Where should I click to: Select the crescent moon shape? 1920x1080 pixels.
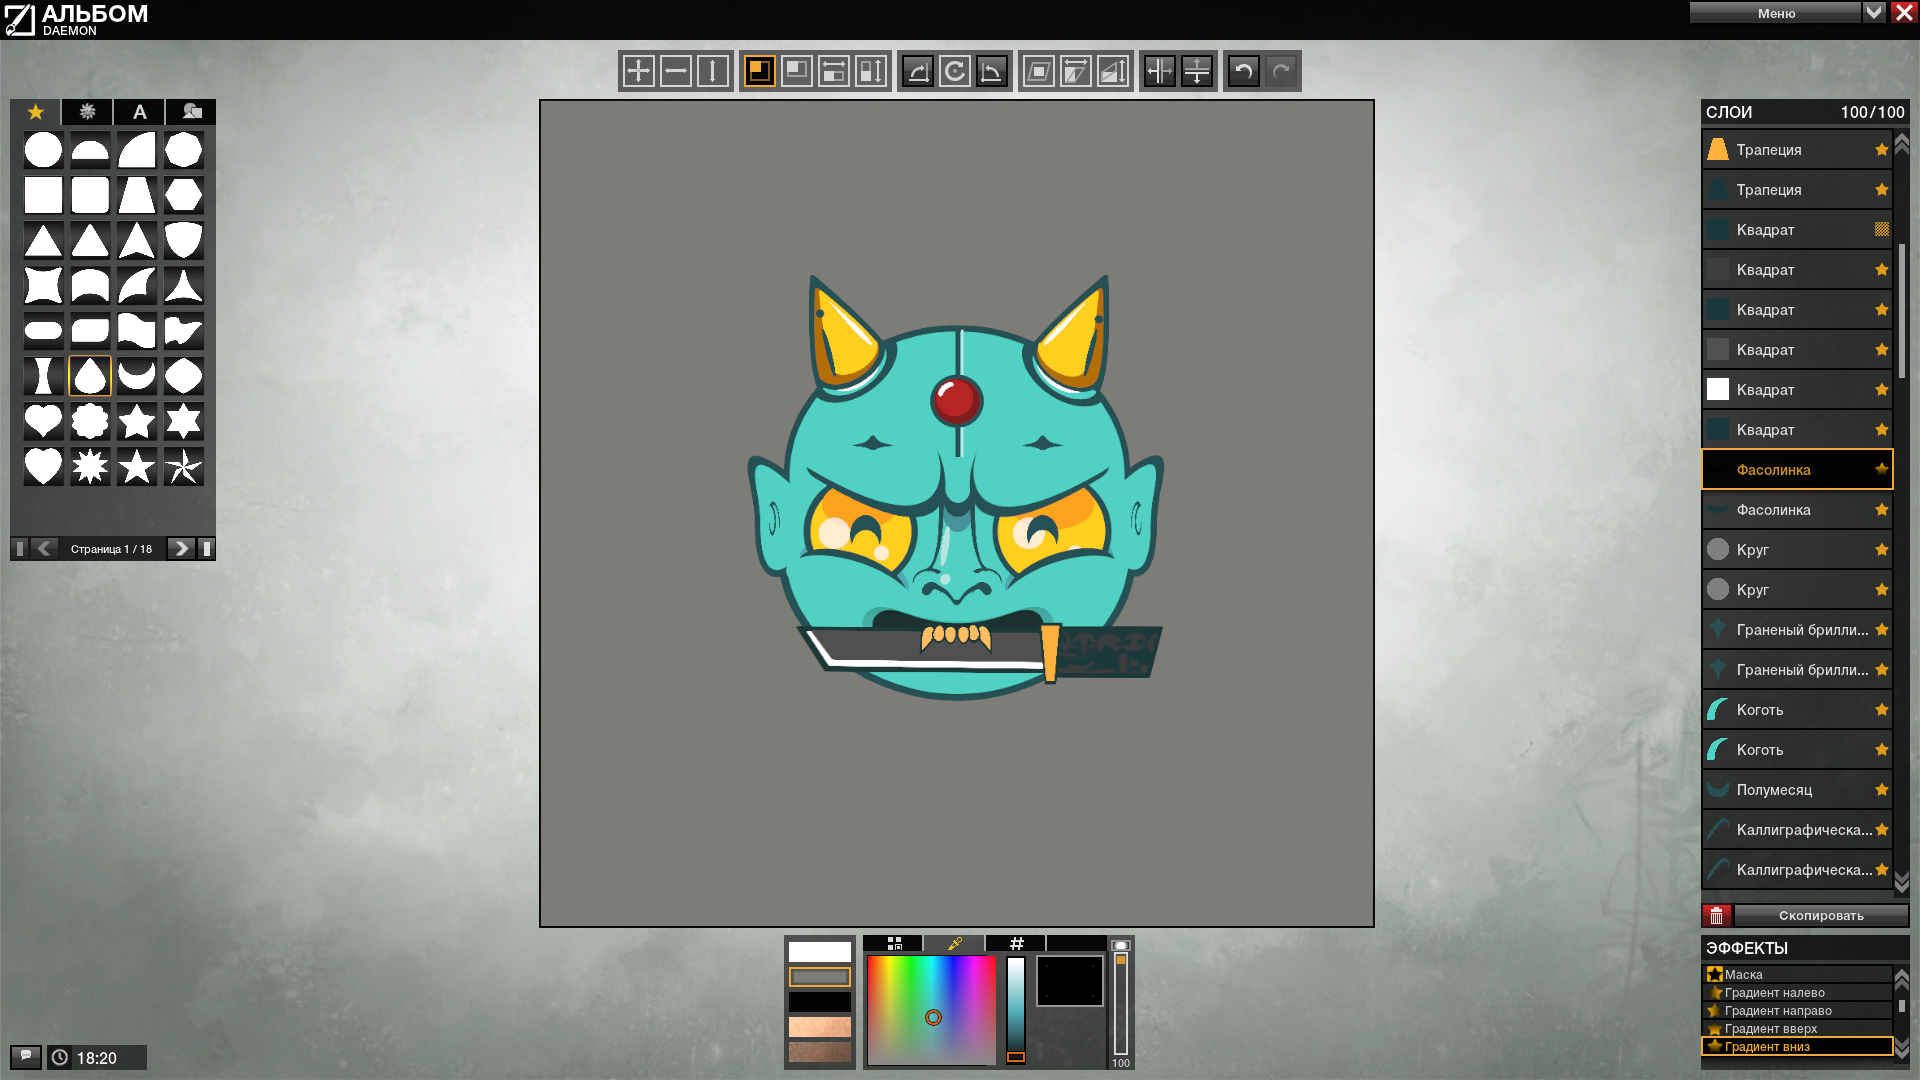pyautogui.click(x=137, y=376)
